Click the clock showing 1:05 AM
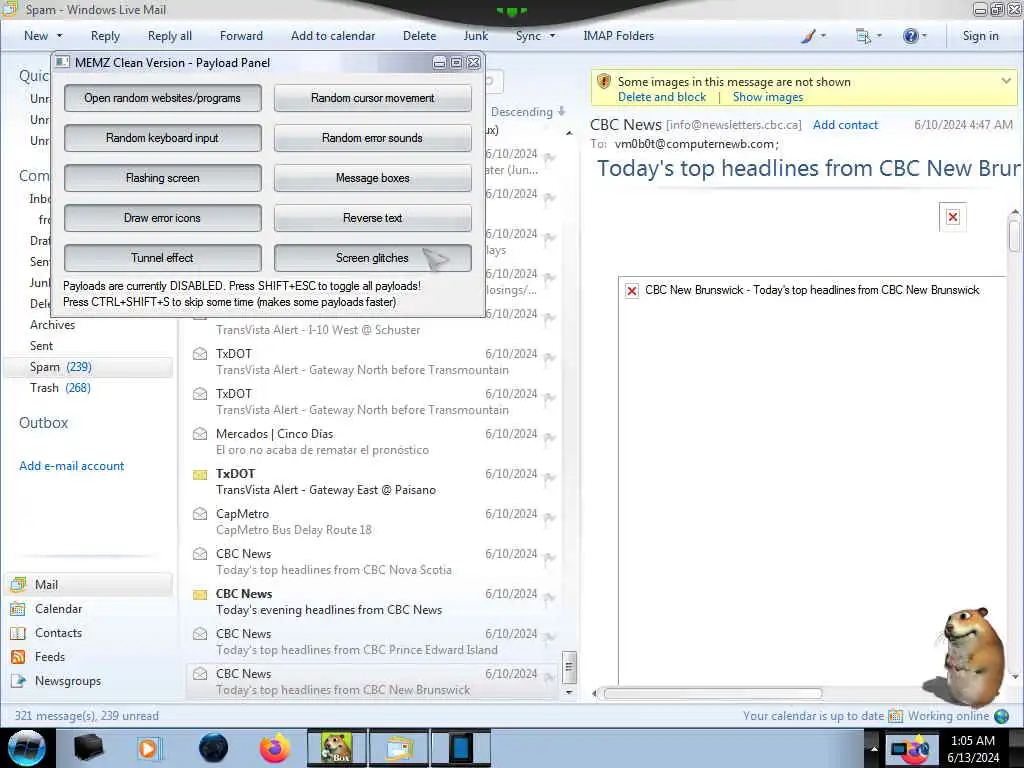This screenshot has height=768, width=1024. pyautogui.click(x=972, y=741)
